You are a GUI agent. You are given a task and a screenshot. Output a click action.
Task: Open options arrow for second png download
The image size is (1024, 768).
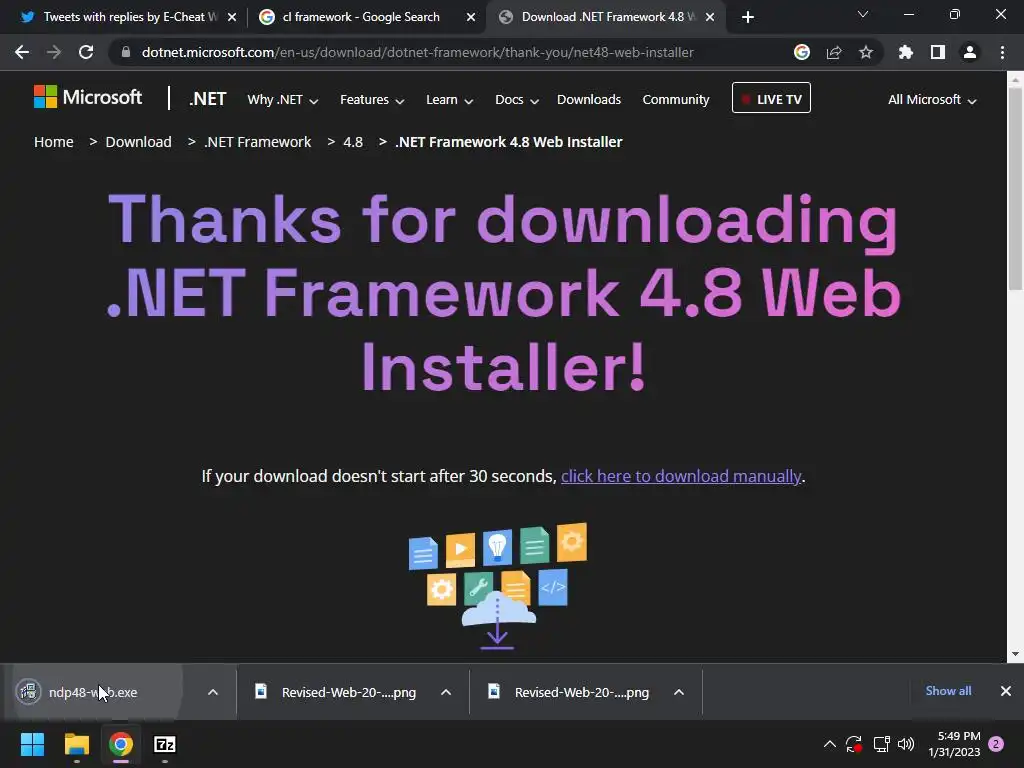[679, 692]
